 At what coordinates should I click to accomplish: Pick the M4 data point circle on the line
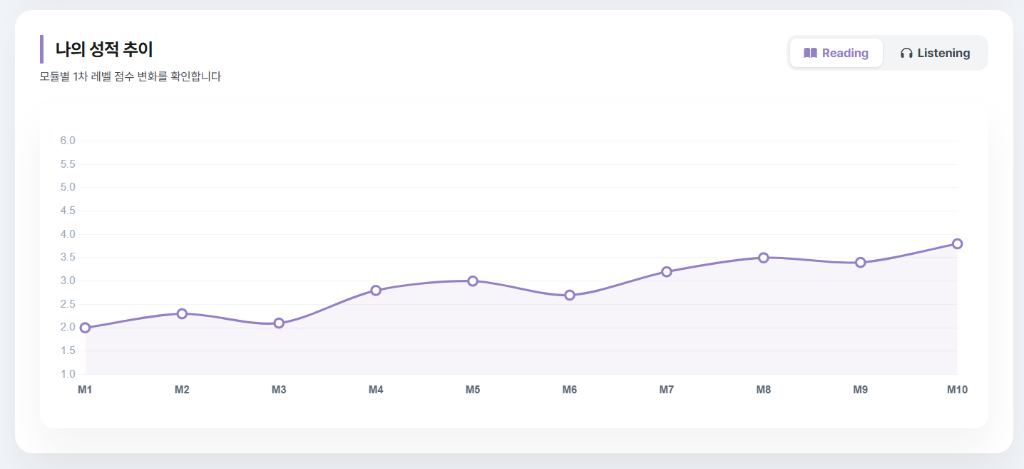pos(376,290)
